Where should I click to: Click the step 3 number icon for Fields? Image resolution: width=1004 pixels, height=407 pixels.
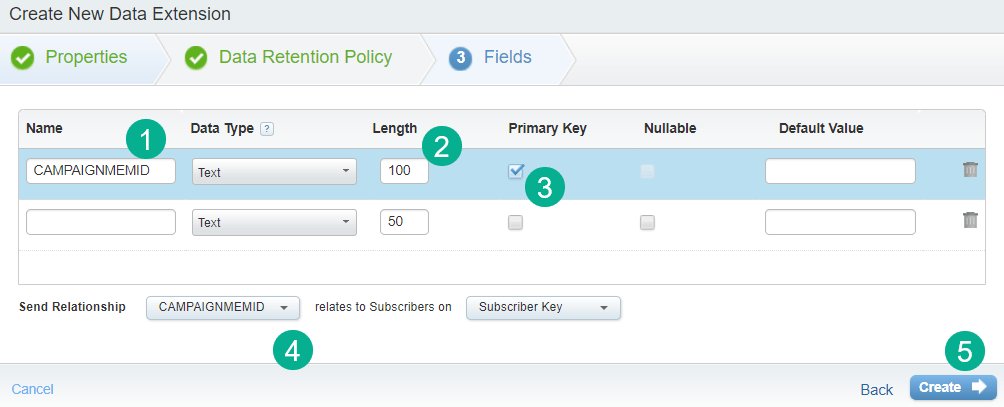[460, 58]
